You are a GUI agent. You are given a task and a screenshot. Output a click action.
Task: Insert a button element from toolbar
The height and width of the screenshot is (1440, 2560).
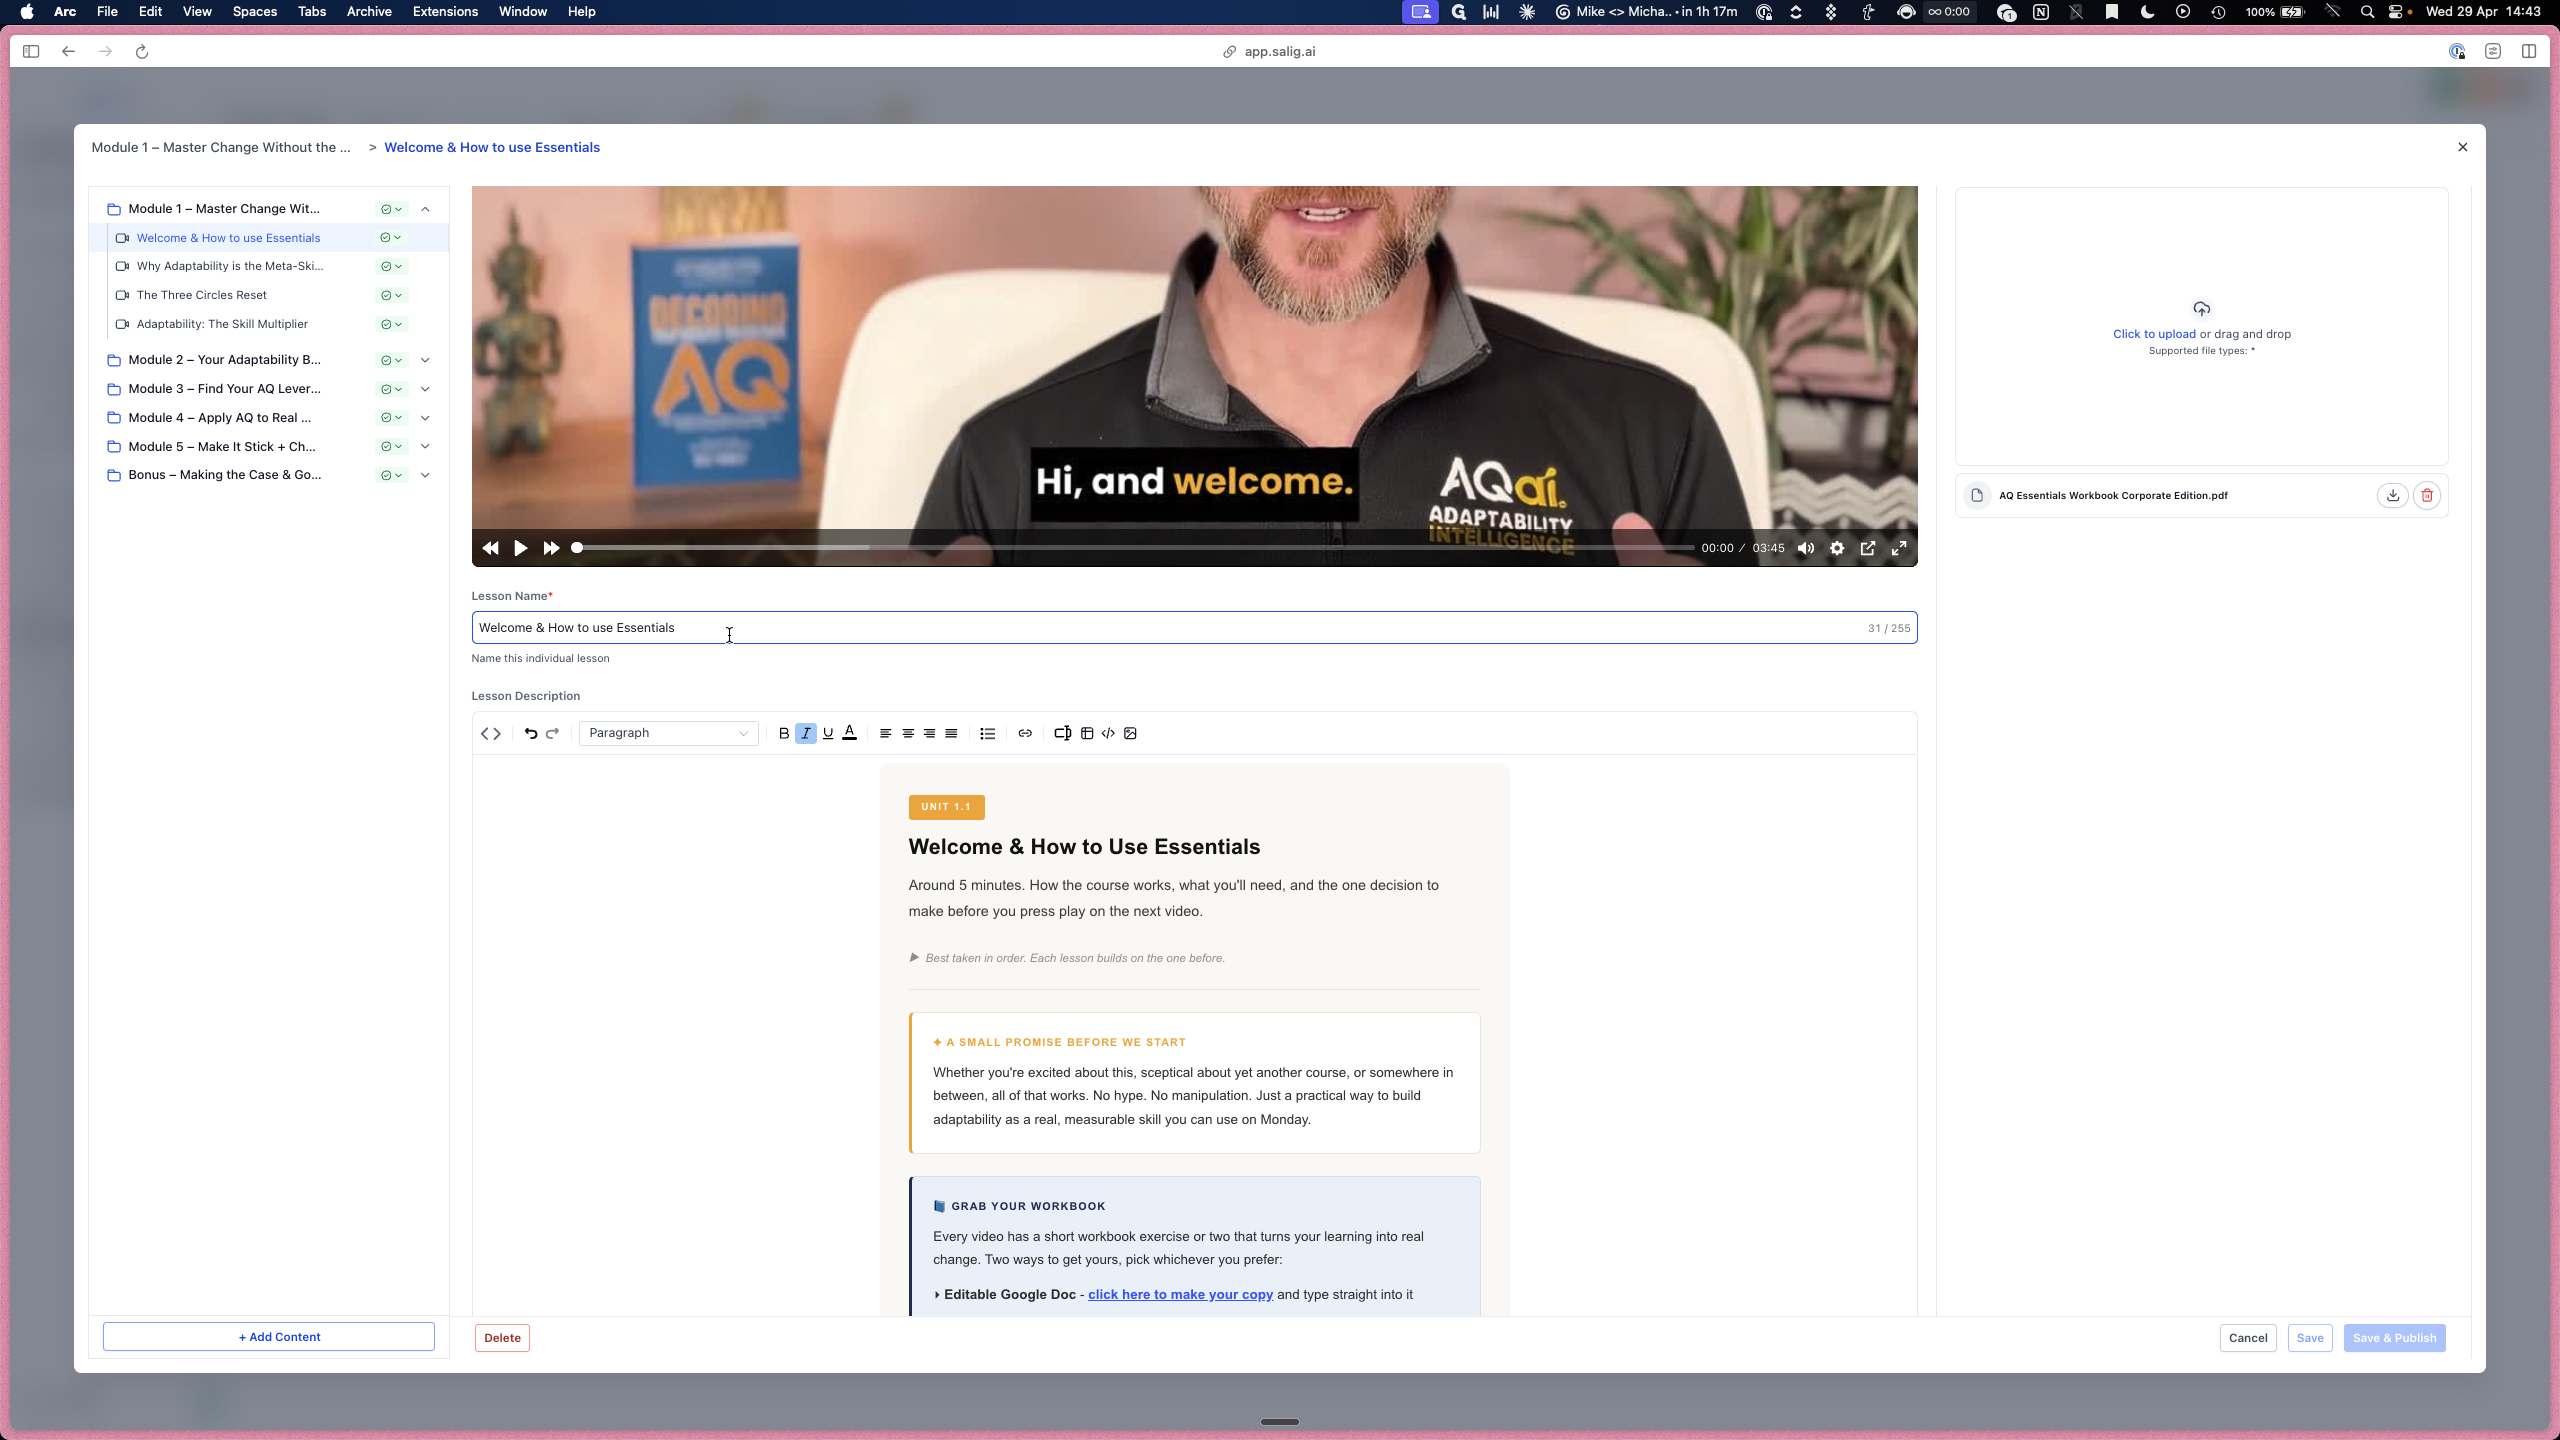coord(1063,733)
